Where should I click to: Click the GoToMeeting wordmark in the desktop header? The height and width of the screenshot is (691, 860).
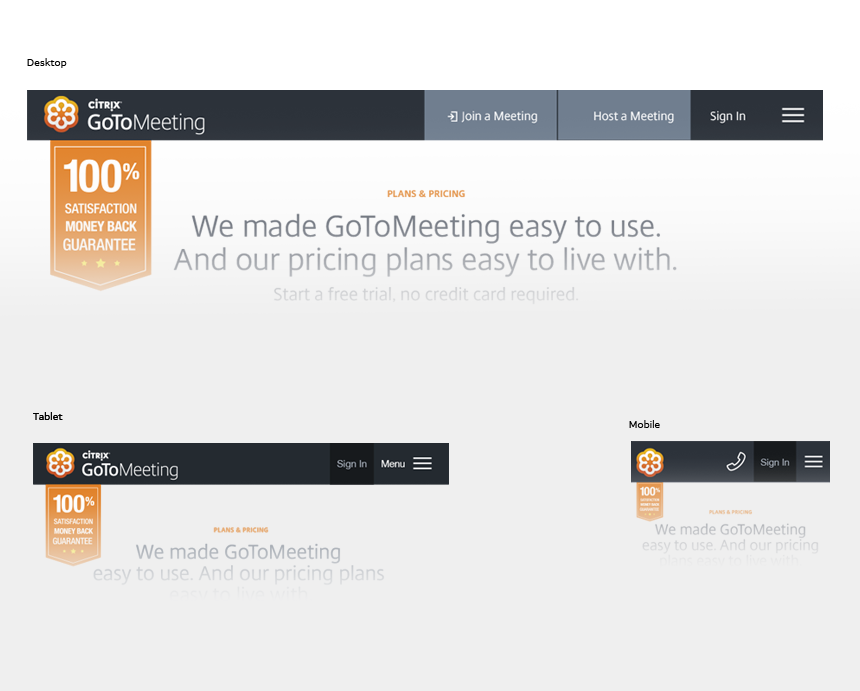point(145,120)
